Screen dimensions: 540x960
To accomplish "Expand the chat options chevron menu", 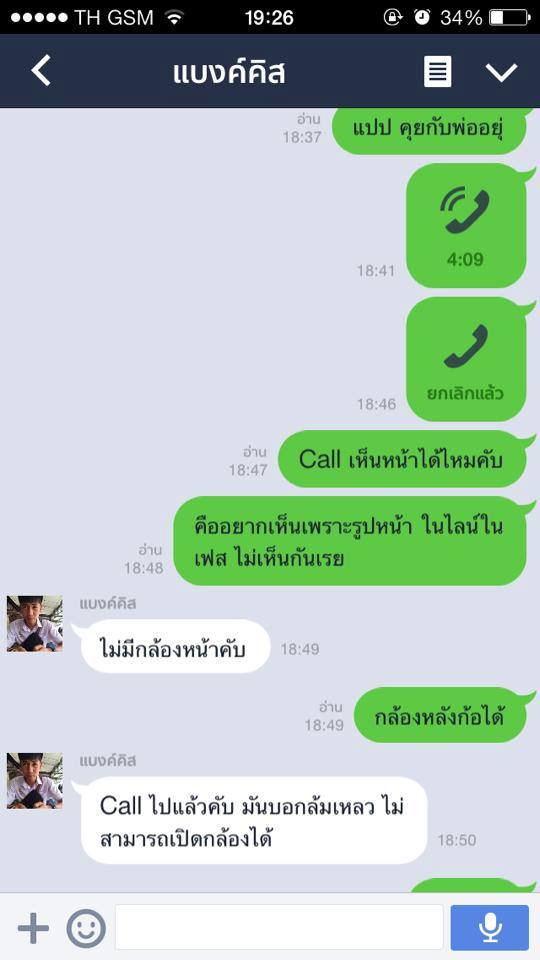I will pyautogui.click(x=501, y=72).
